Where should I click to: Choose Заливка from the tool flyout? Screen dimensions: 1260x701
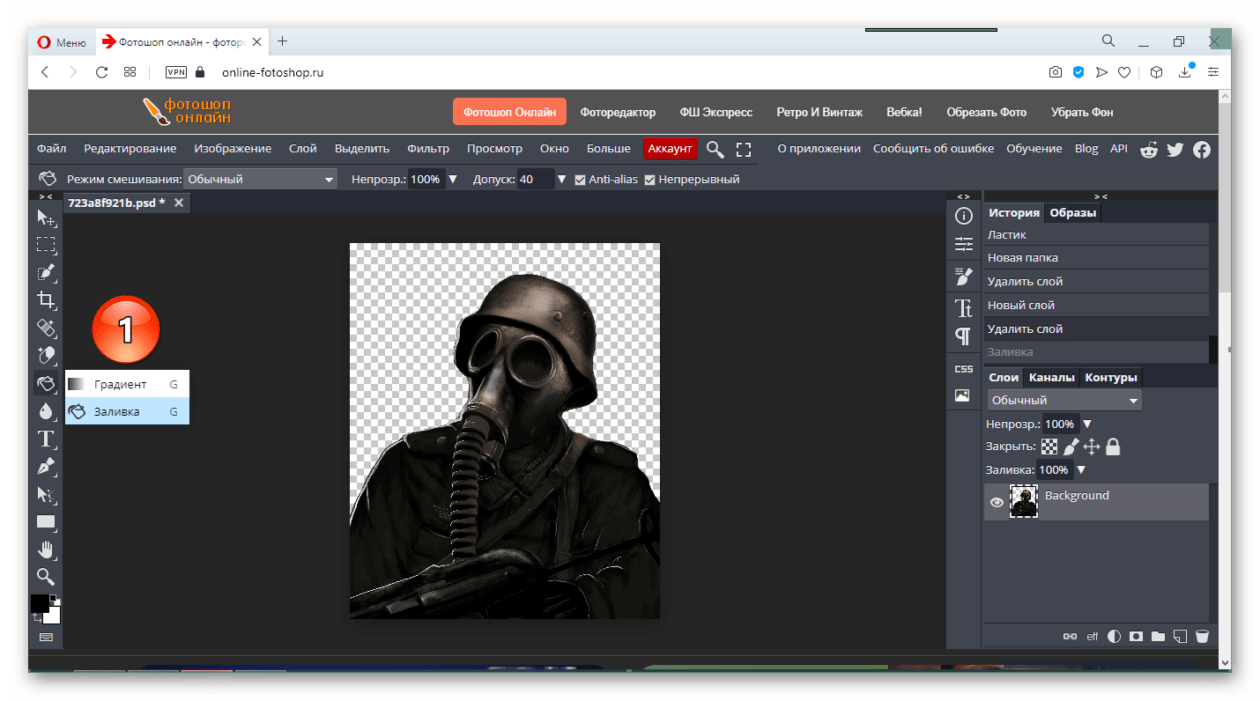click(127, 411)
